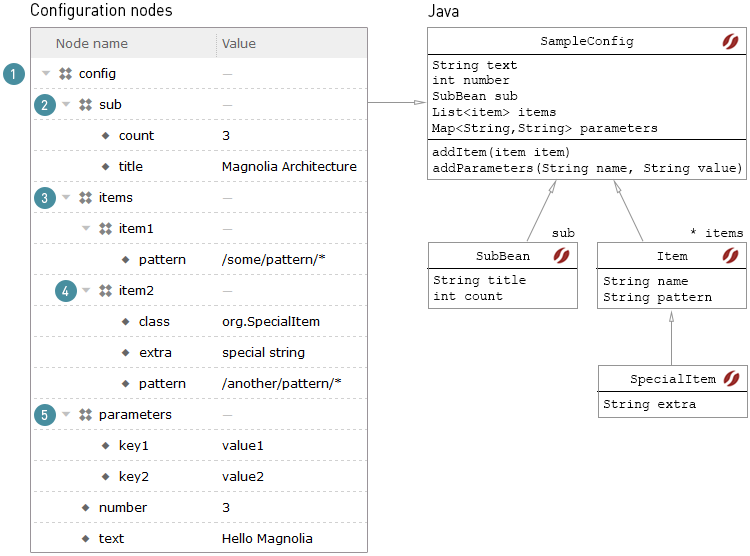Click the bean icon in SubBean header
Image resolution: width=750 pixels, height=556 pixels.
coord(561,256)
